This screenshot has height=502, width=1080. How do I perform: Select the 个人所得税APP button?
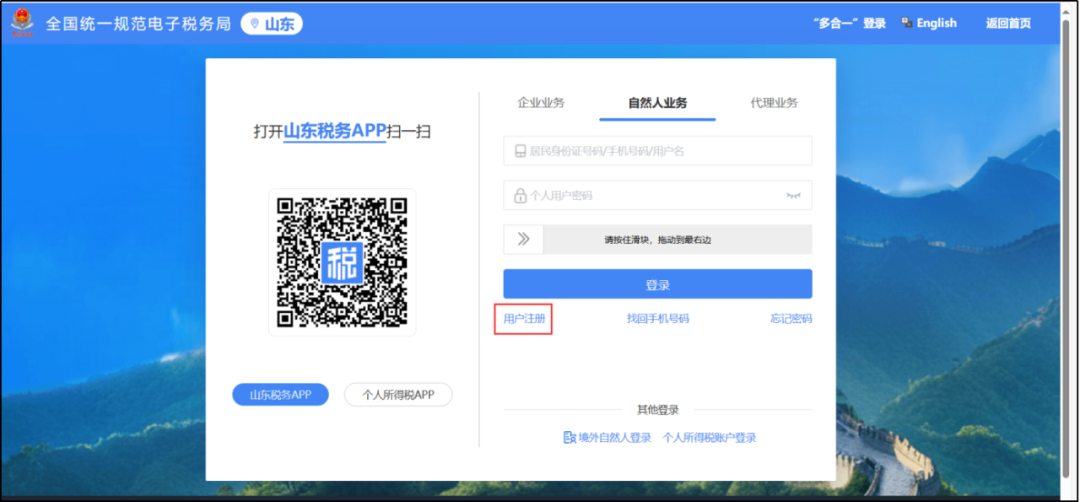(398, 395)
